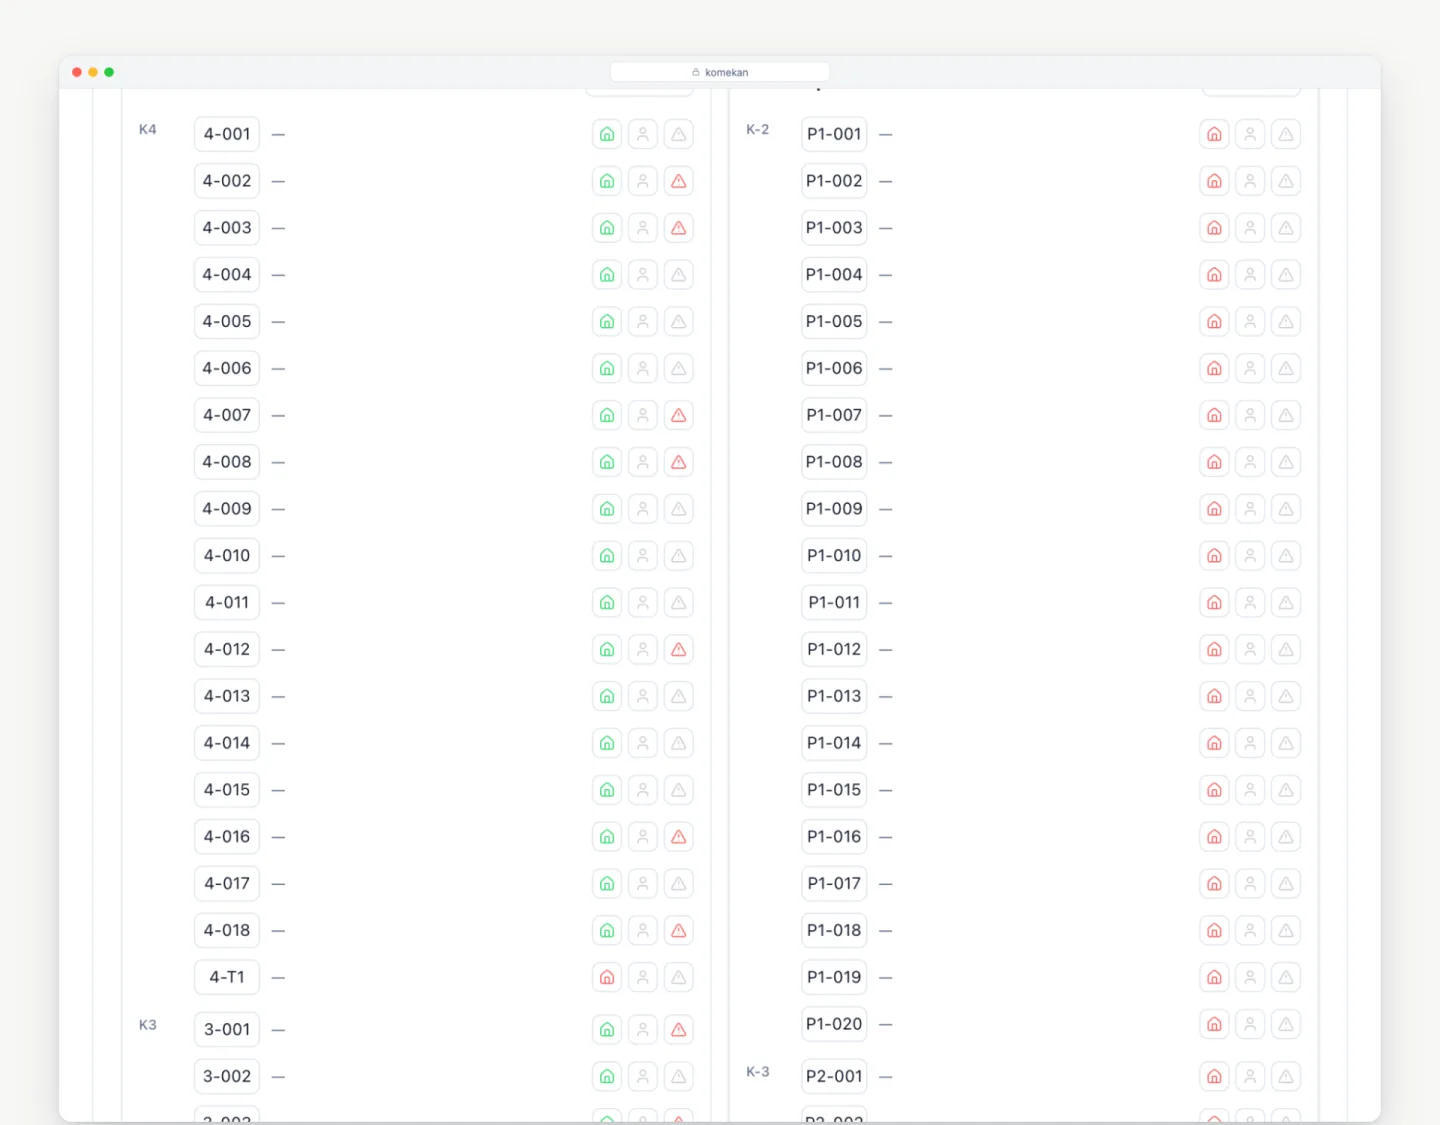This screenshot has height=1125, width=1440.
Task: Open the 4-016 unit tag
Action: (227, 837)
